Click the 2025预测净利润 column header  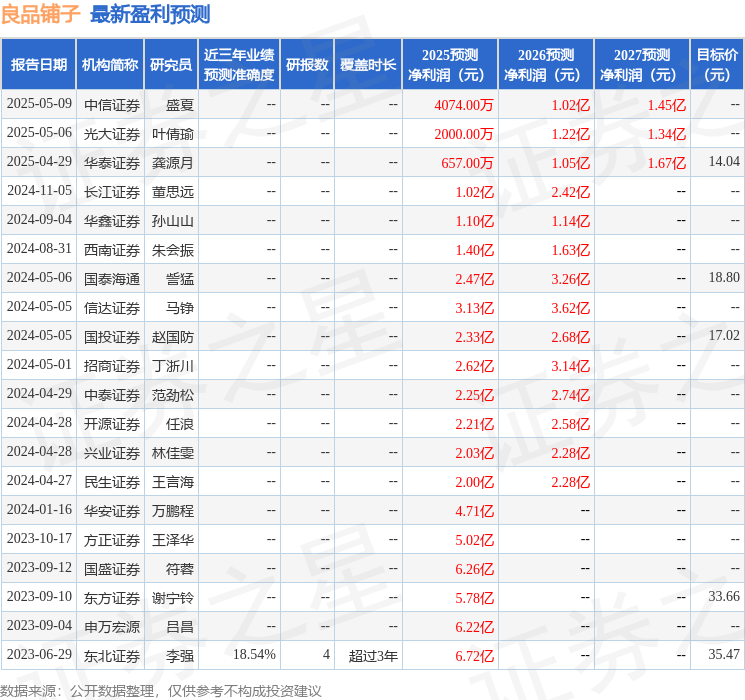click(450, 65)
